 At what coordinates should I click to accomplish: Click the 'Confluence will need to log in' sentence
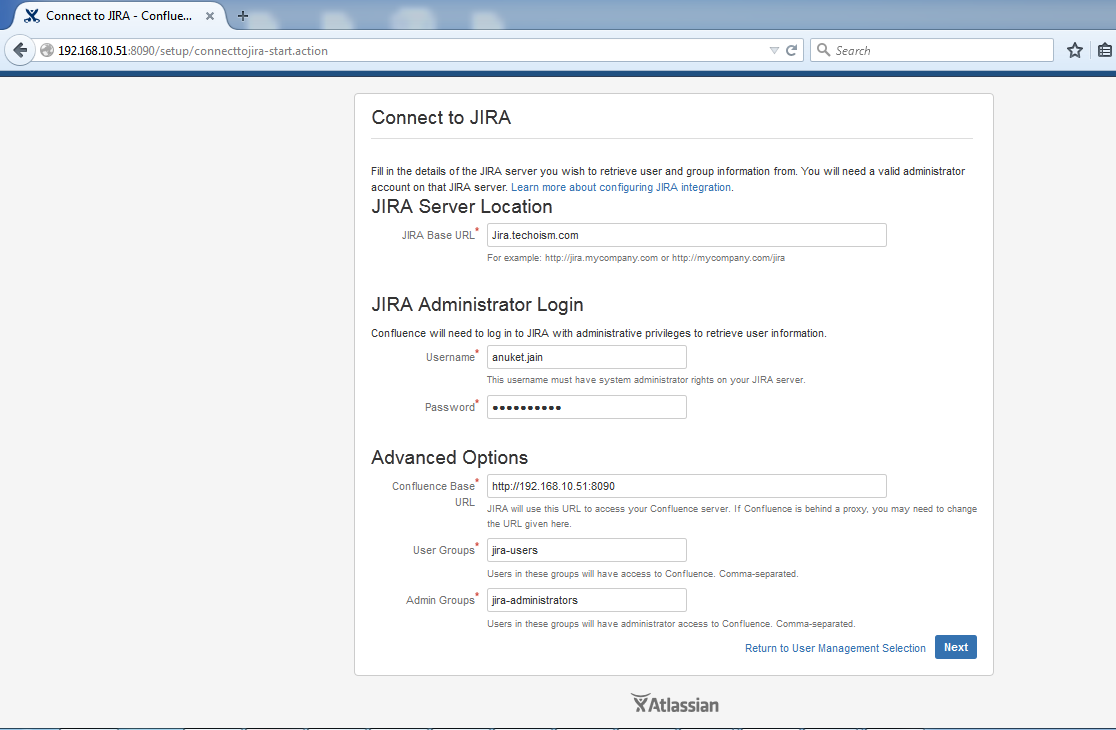coord(599,333)
